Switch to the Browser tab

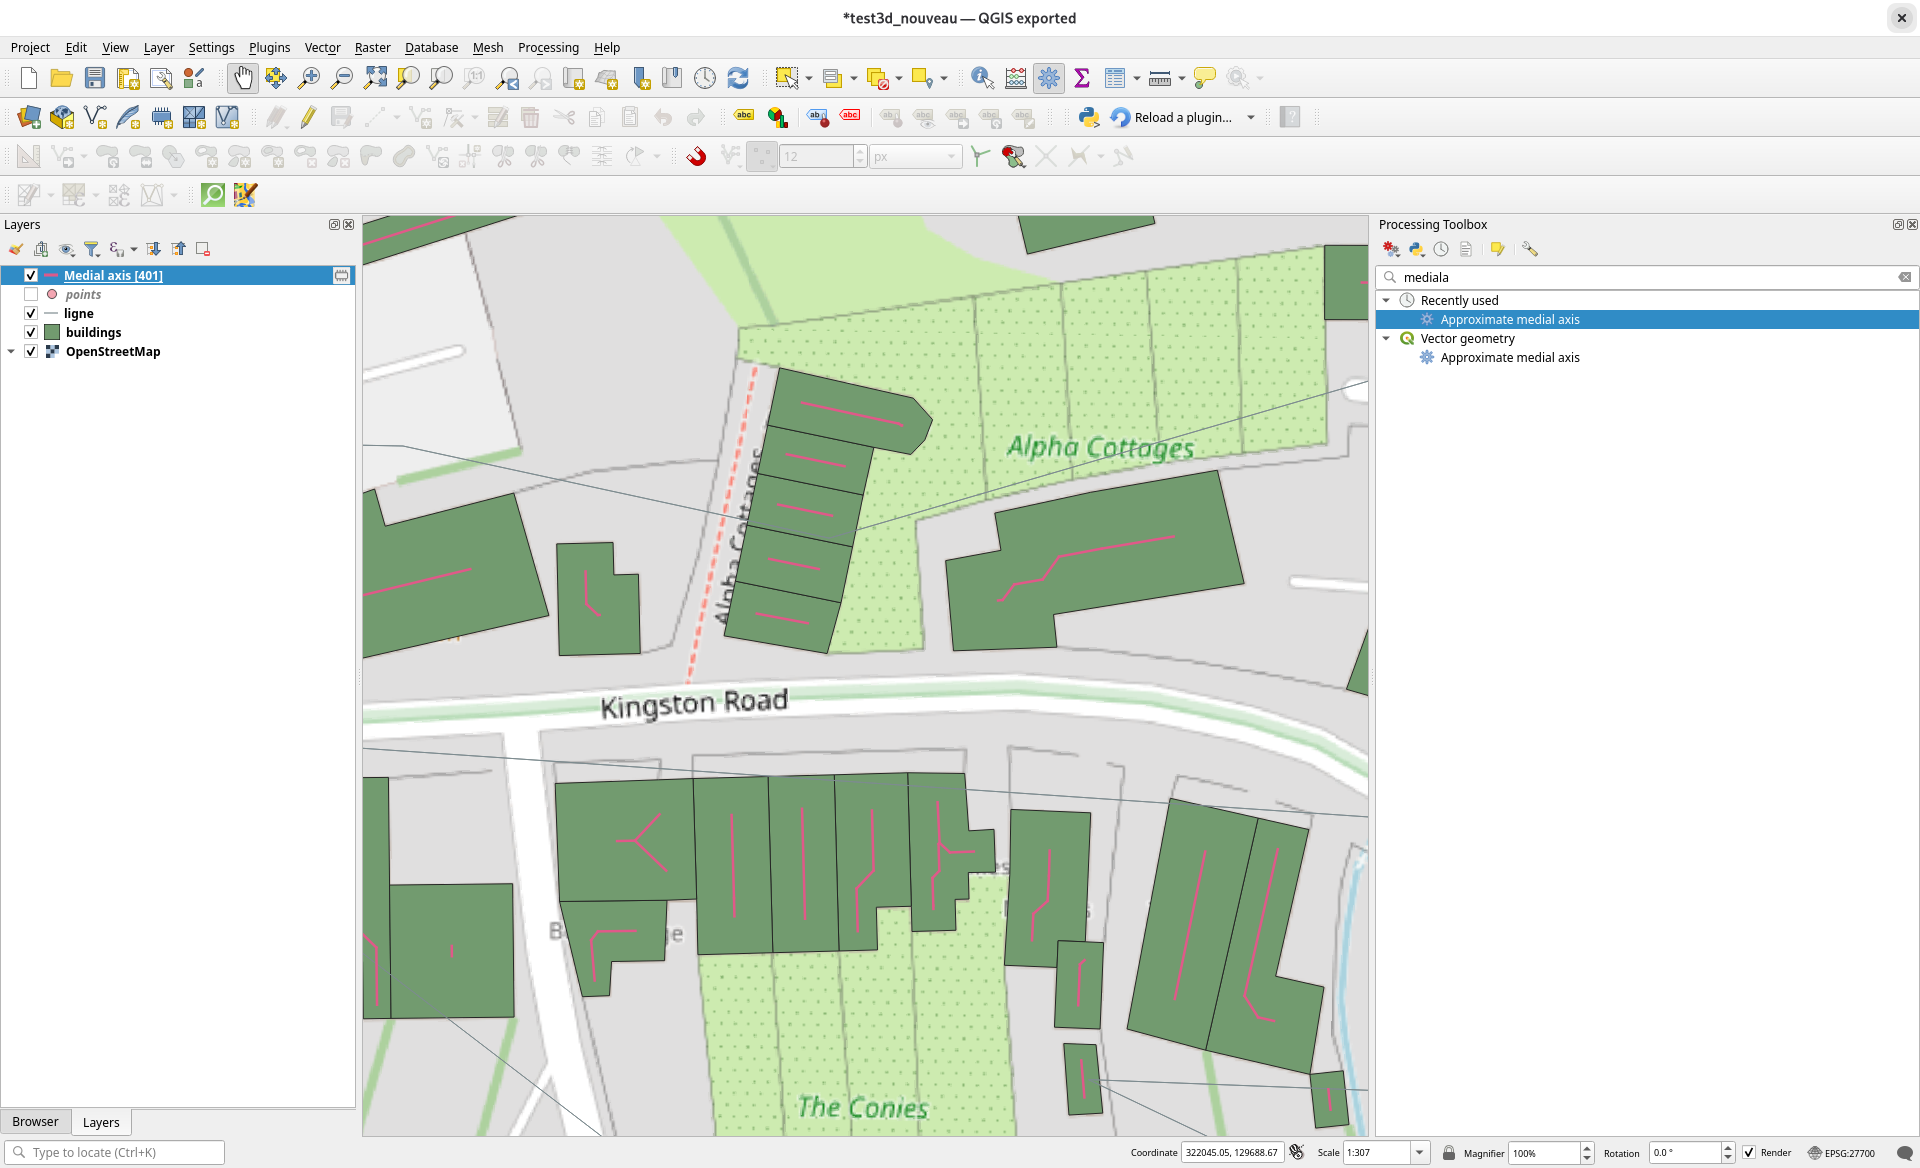point(35,1121)
